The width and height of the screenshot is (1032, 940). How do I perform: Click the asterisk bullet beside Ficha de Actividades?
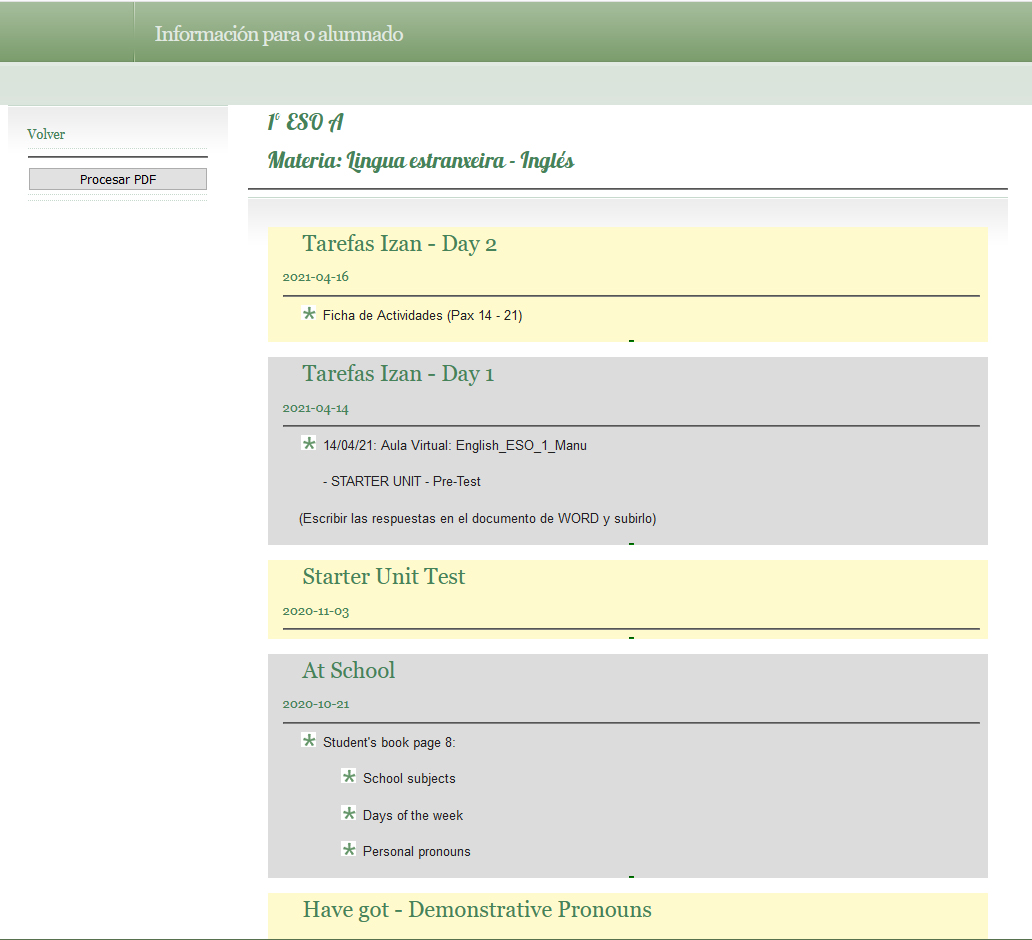coord(310,315)
